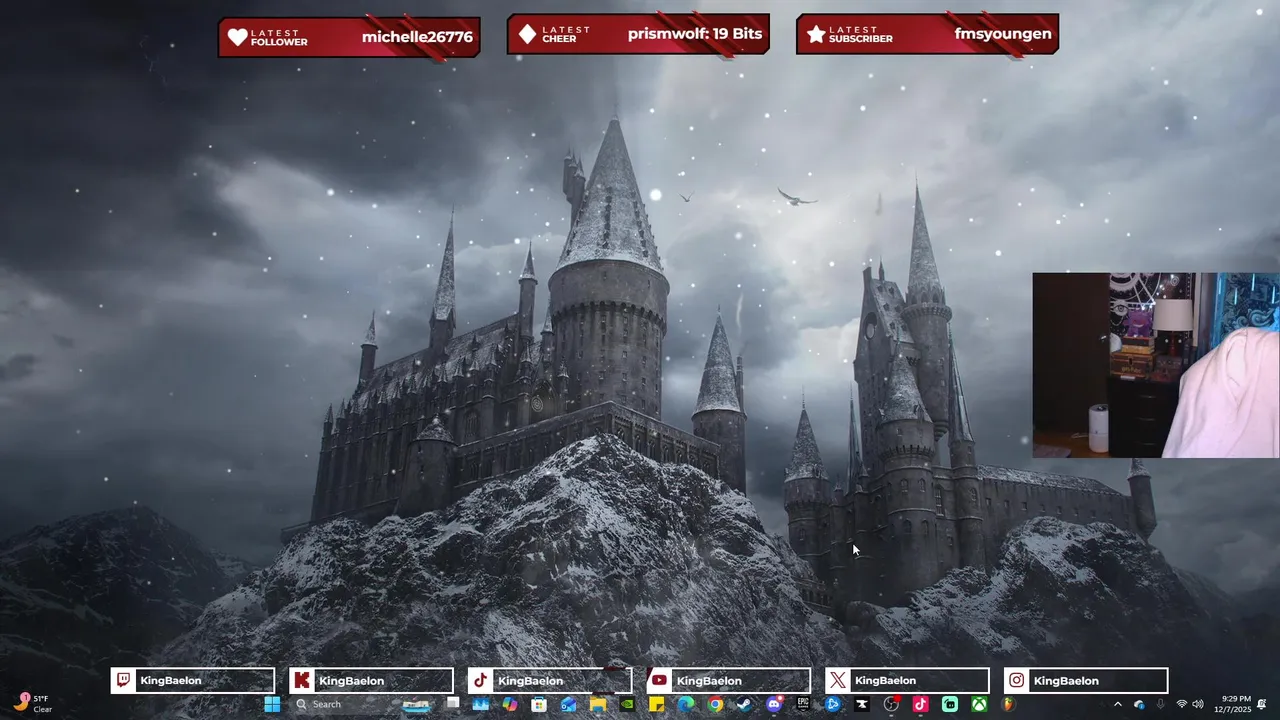The width and height of the screenshot is (1280, 720).
Task: Open the black anvil app icon
Action: pos(861,704)
